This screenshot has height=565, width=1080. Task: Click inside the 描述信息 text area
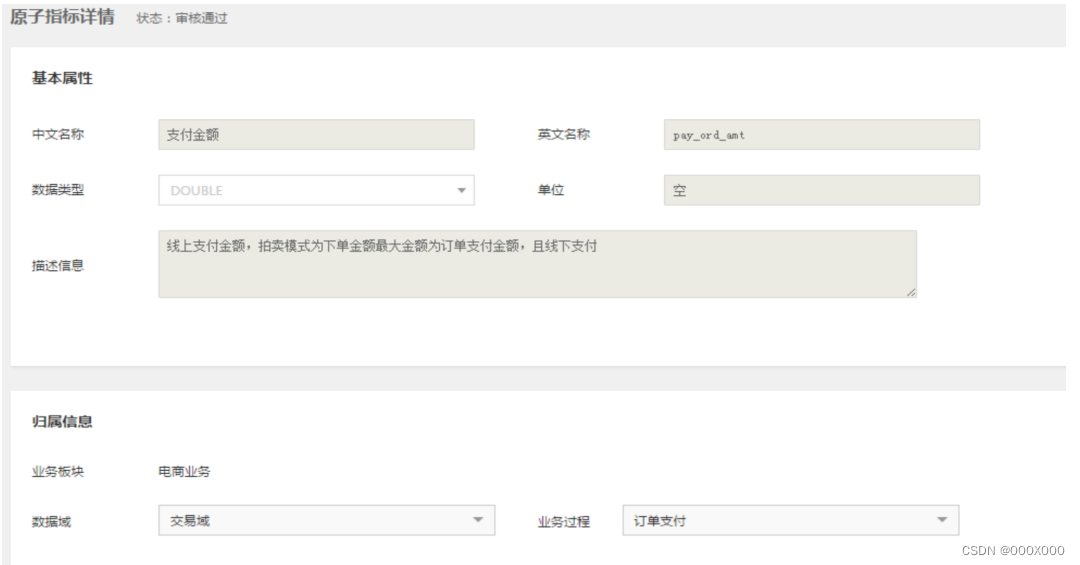[x=537, y=264]
